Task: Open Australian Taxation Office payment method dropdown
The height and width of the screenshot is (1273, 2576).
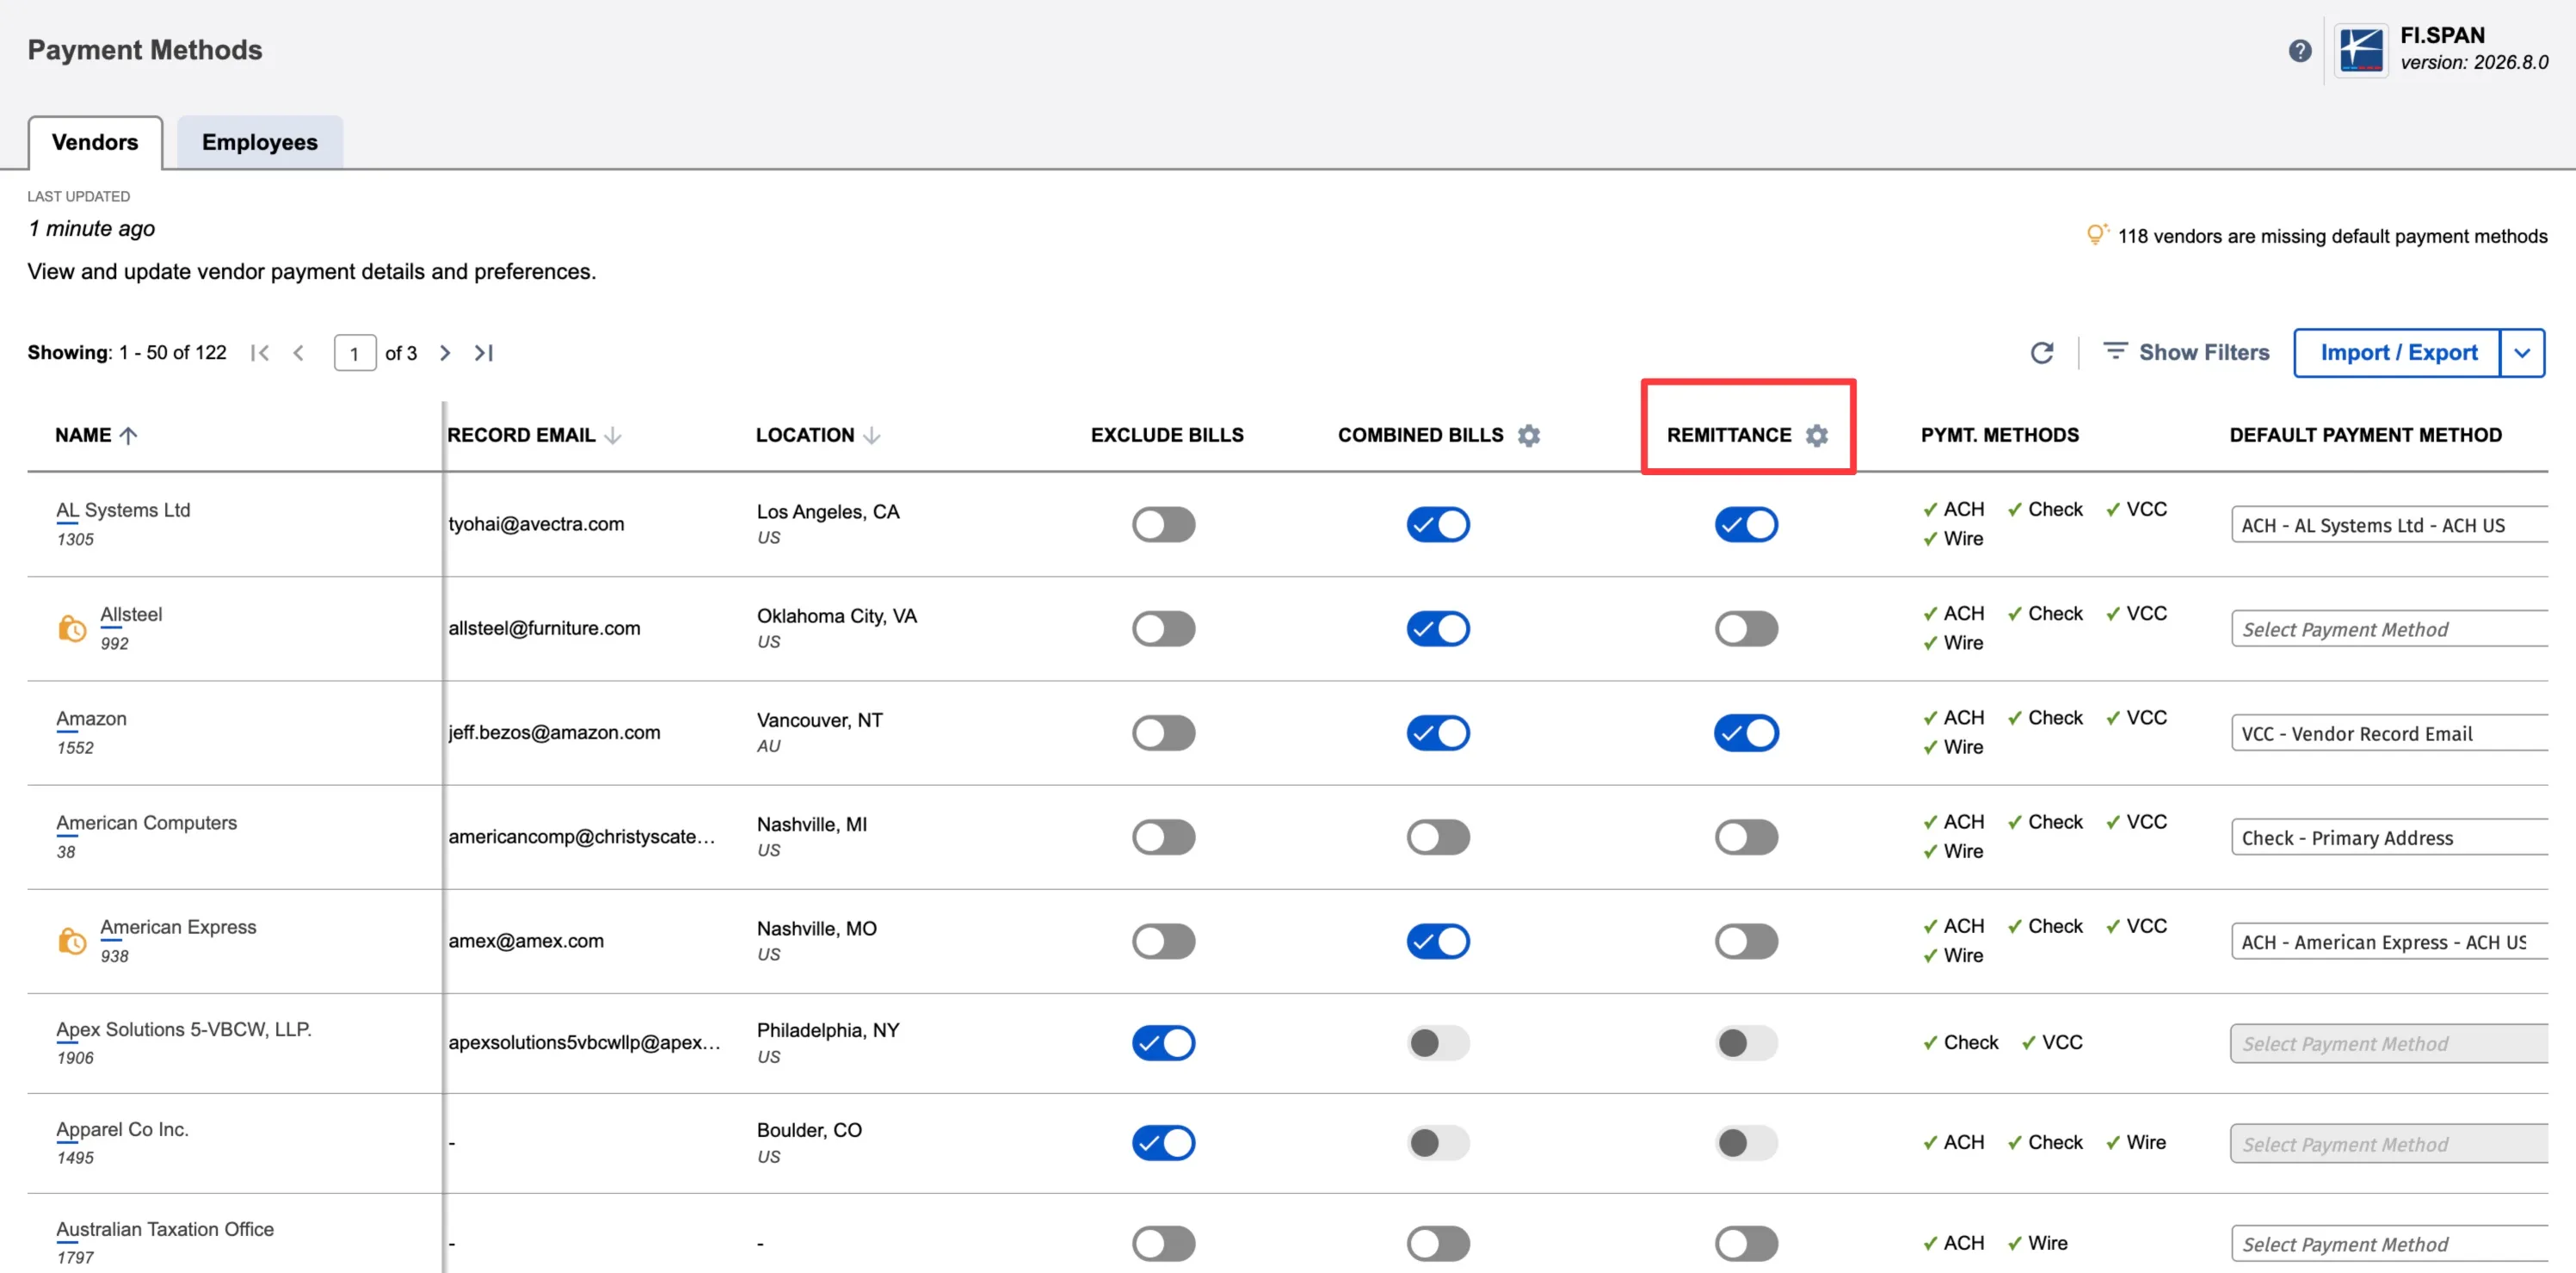Action: pos(2389,1244)
